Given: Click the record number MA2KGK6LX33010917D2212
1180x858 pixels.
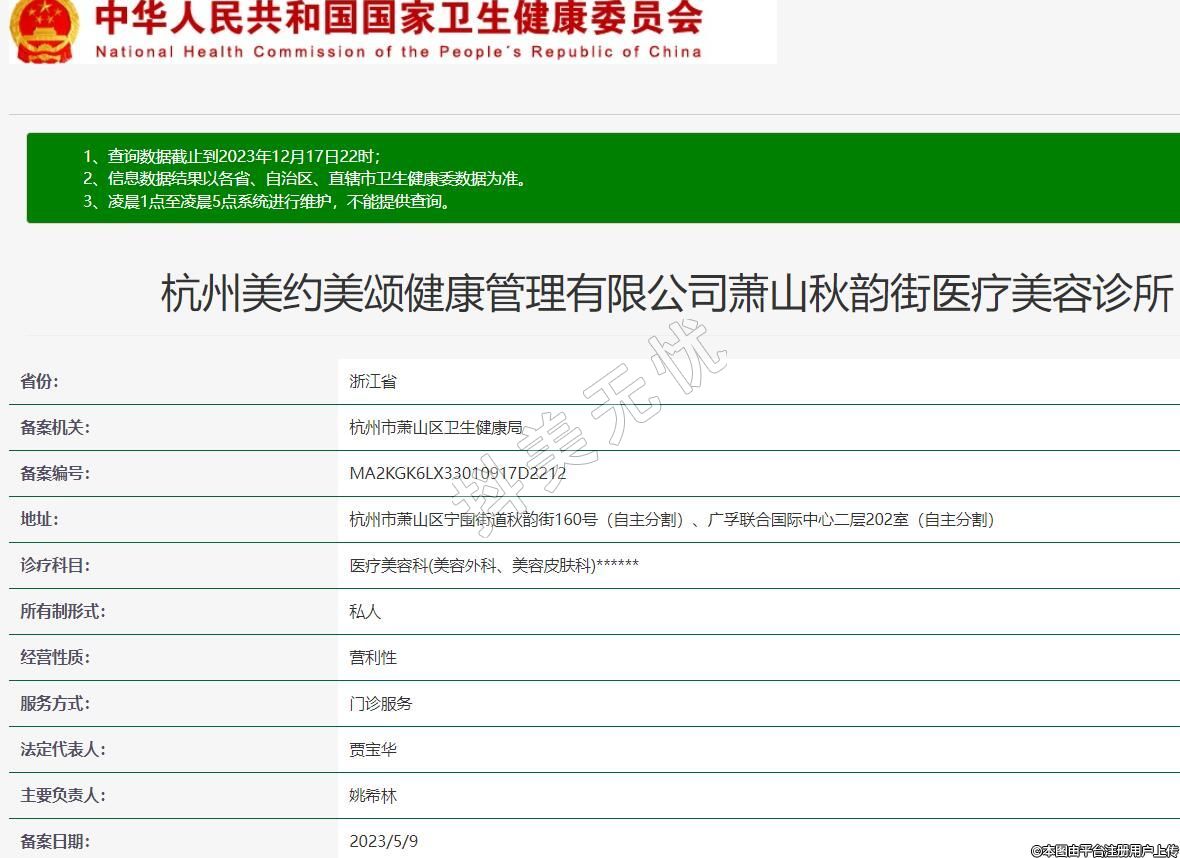Looking at the screenshot, I should pos(457,473).
